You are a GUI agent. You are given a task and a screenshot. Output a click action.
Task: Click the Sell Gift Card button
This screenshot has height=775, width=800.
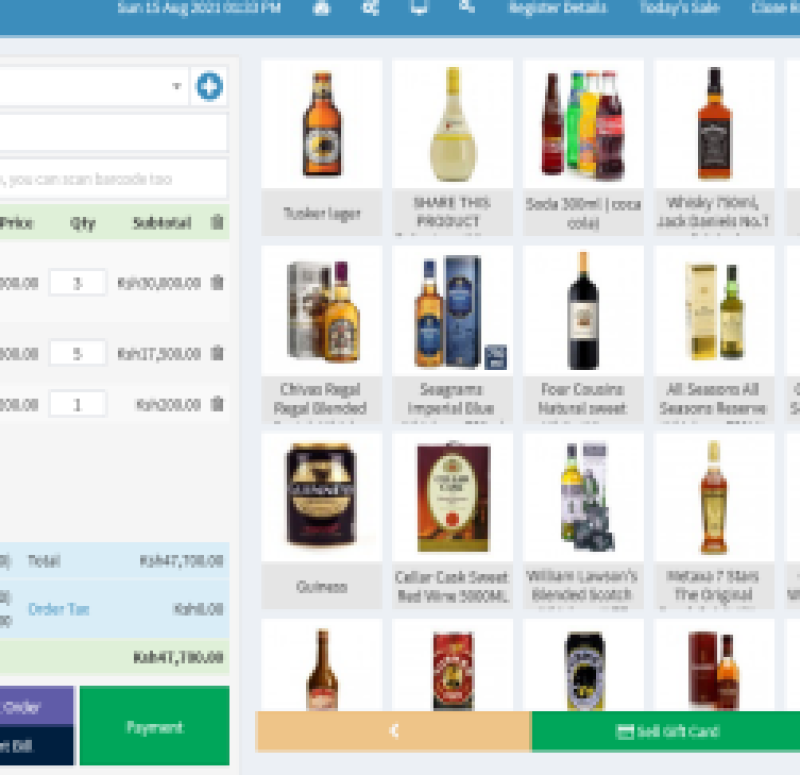click(x=666, y=732)
